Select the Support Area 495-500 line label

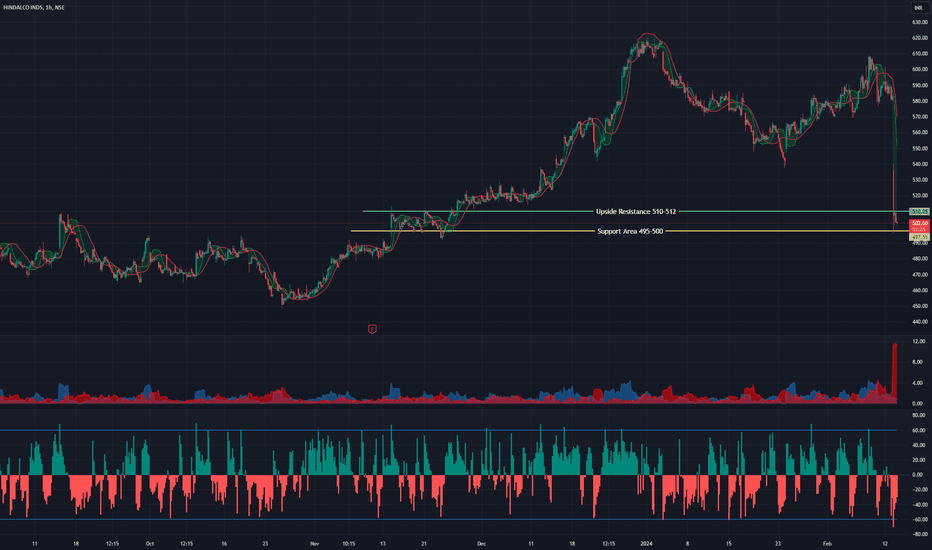pos(630,231)
